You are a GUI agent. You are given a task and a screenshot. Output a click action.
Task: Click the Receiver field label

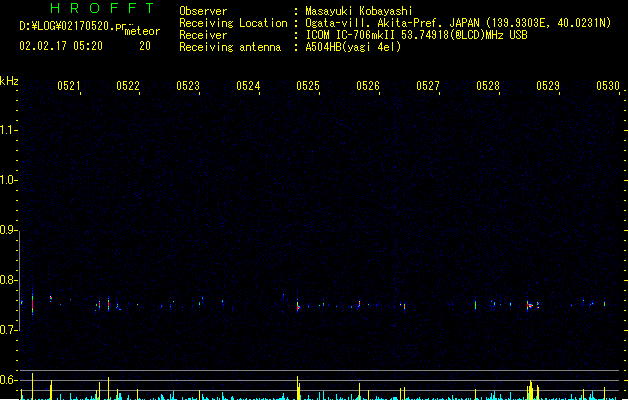tap(203, 35)
